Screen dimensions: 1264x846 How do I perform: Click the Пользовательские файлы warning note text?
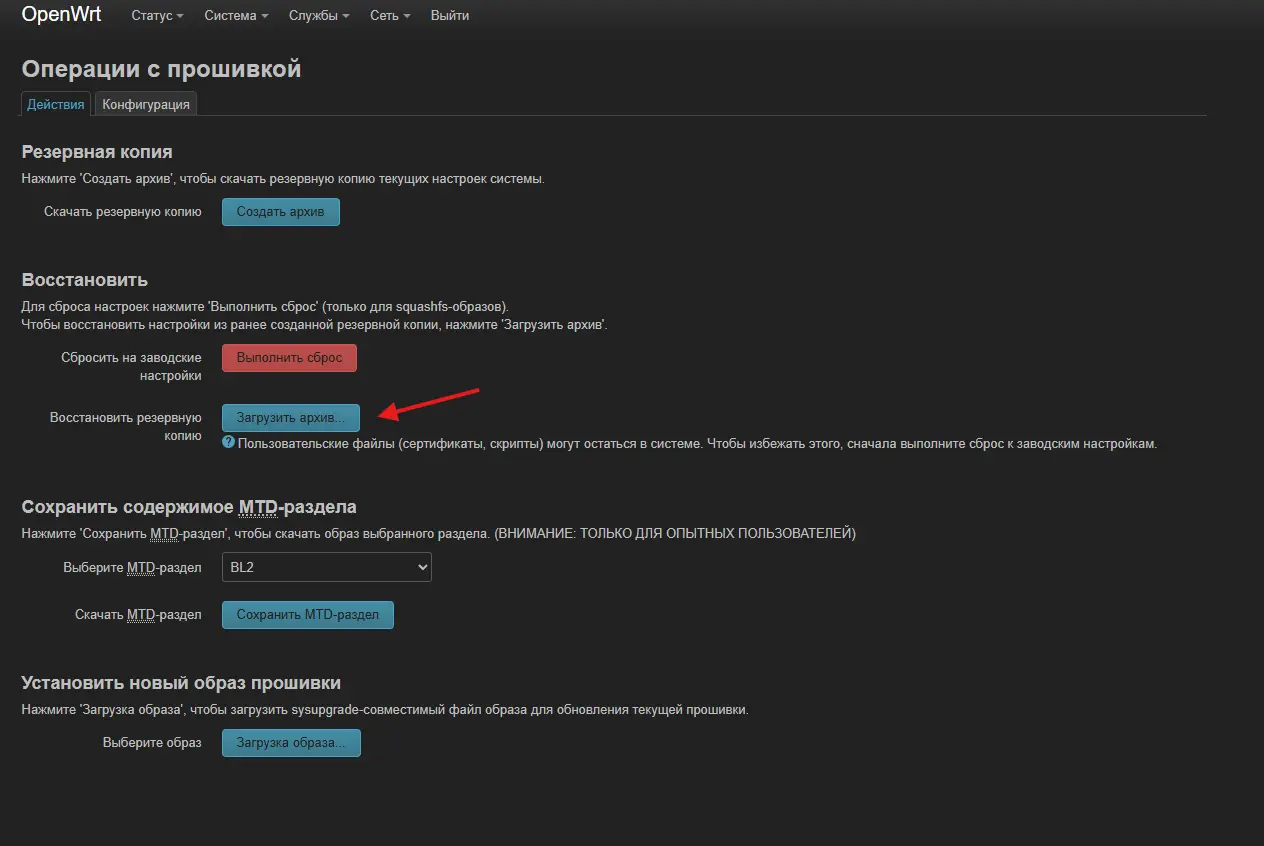pos(697,443)
